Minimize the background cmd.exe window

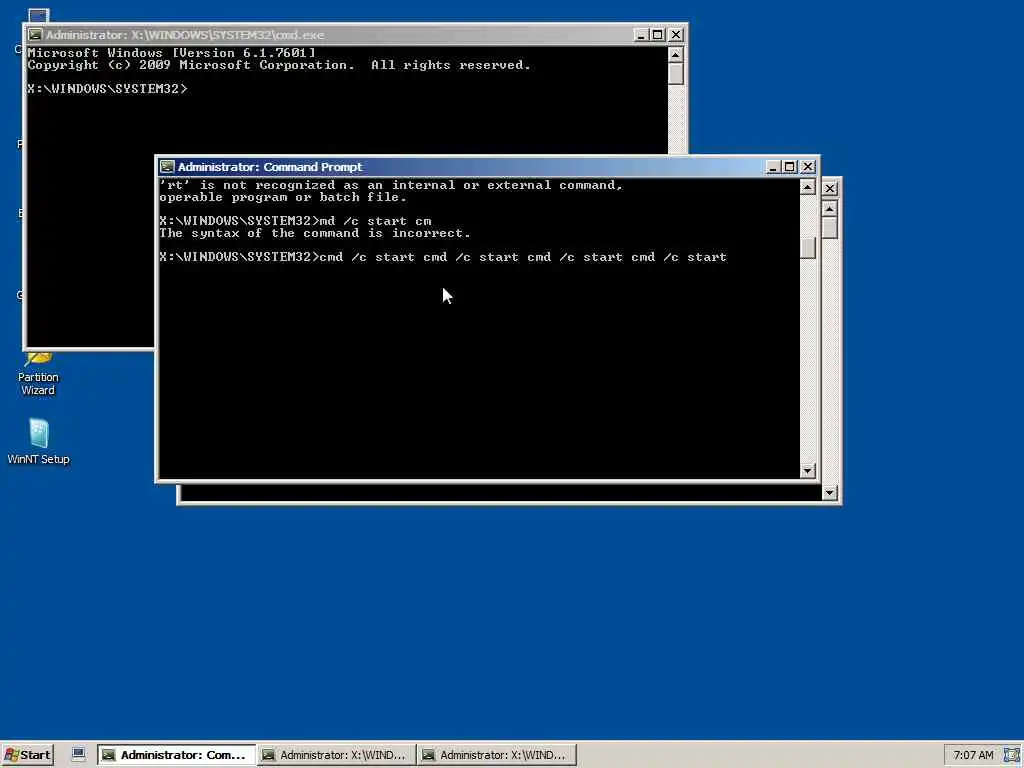(641, 35)
